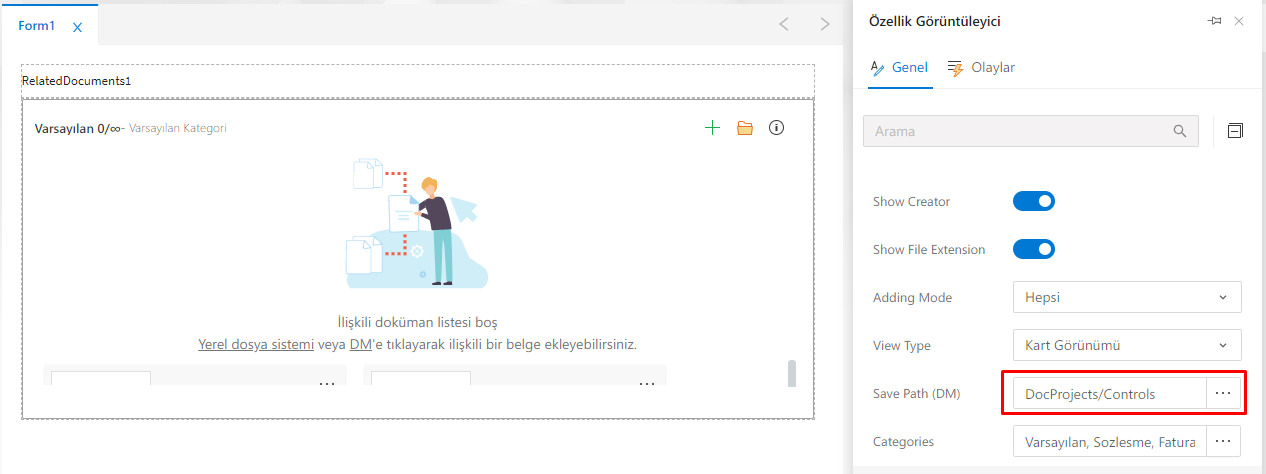Click the first card's ellipsis menu

[x=327, y=383]
